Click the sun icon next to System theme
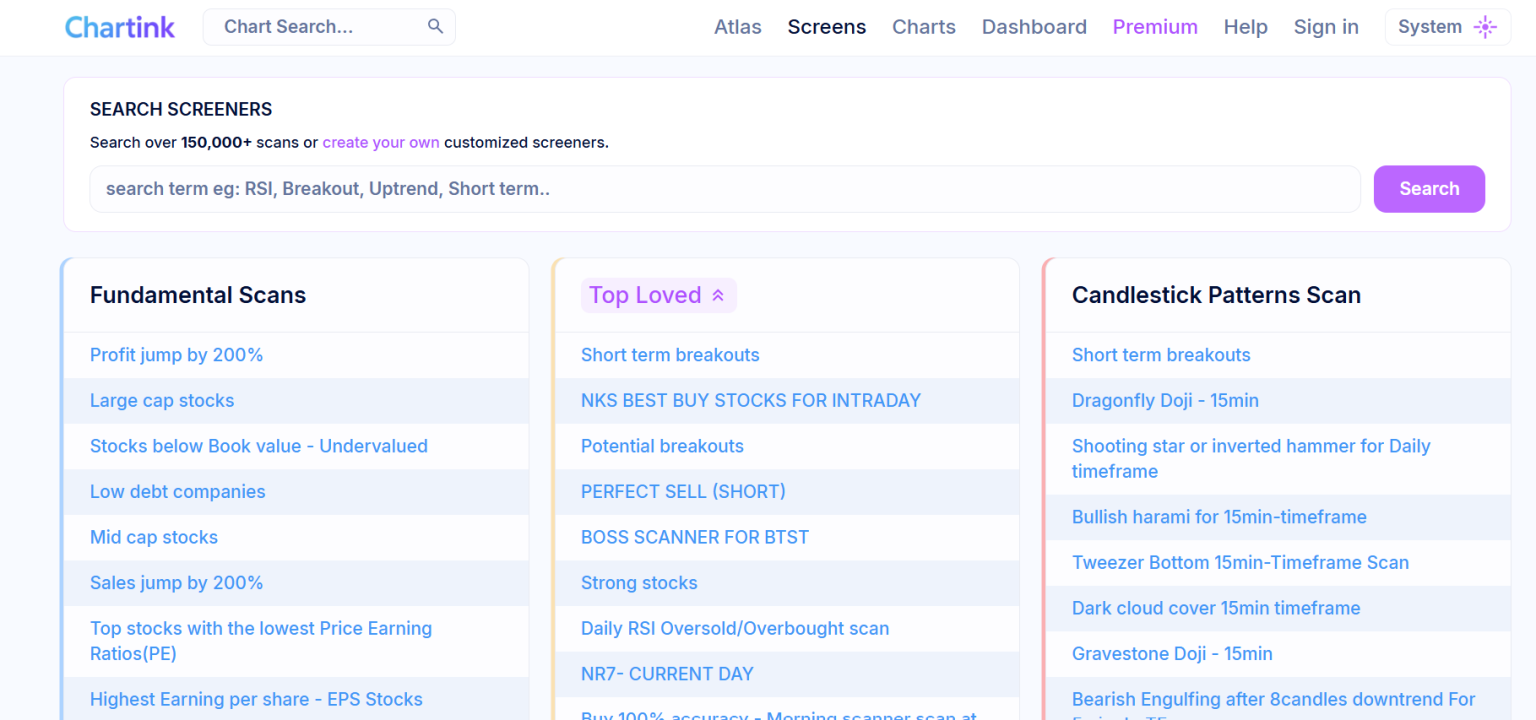The height and width of the screenshot is (720, 1536). (x=1486, y=27)
